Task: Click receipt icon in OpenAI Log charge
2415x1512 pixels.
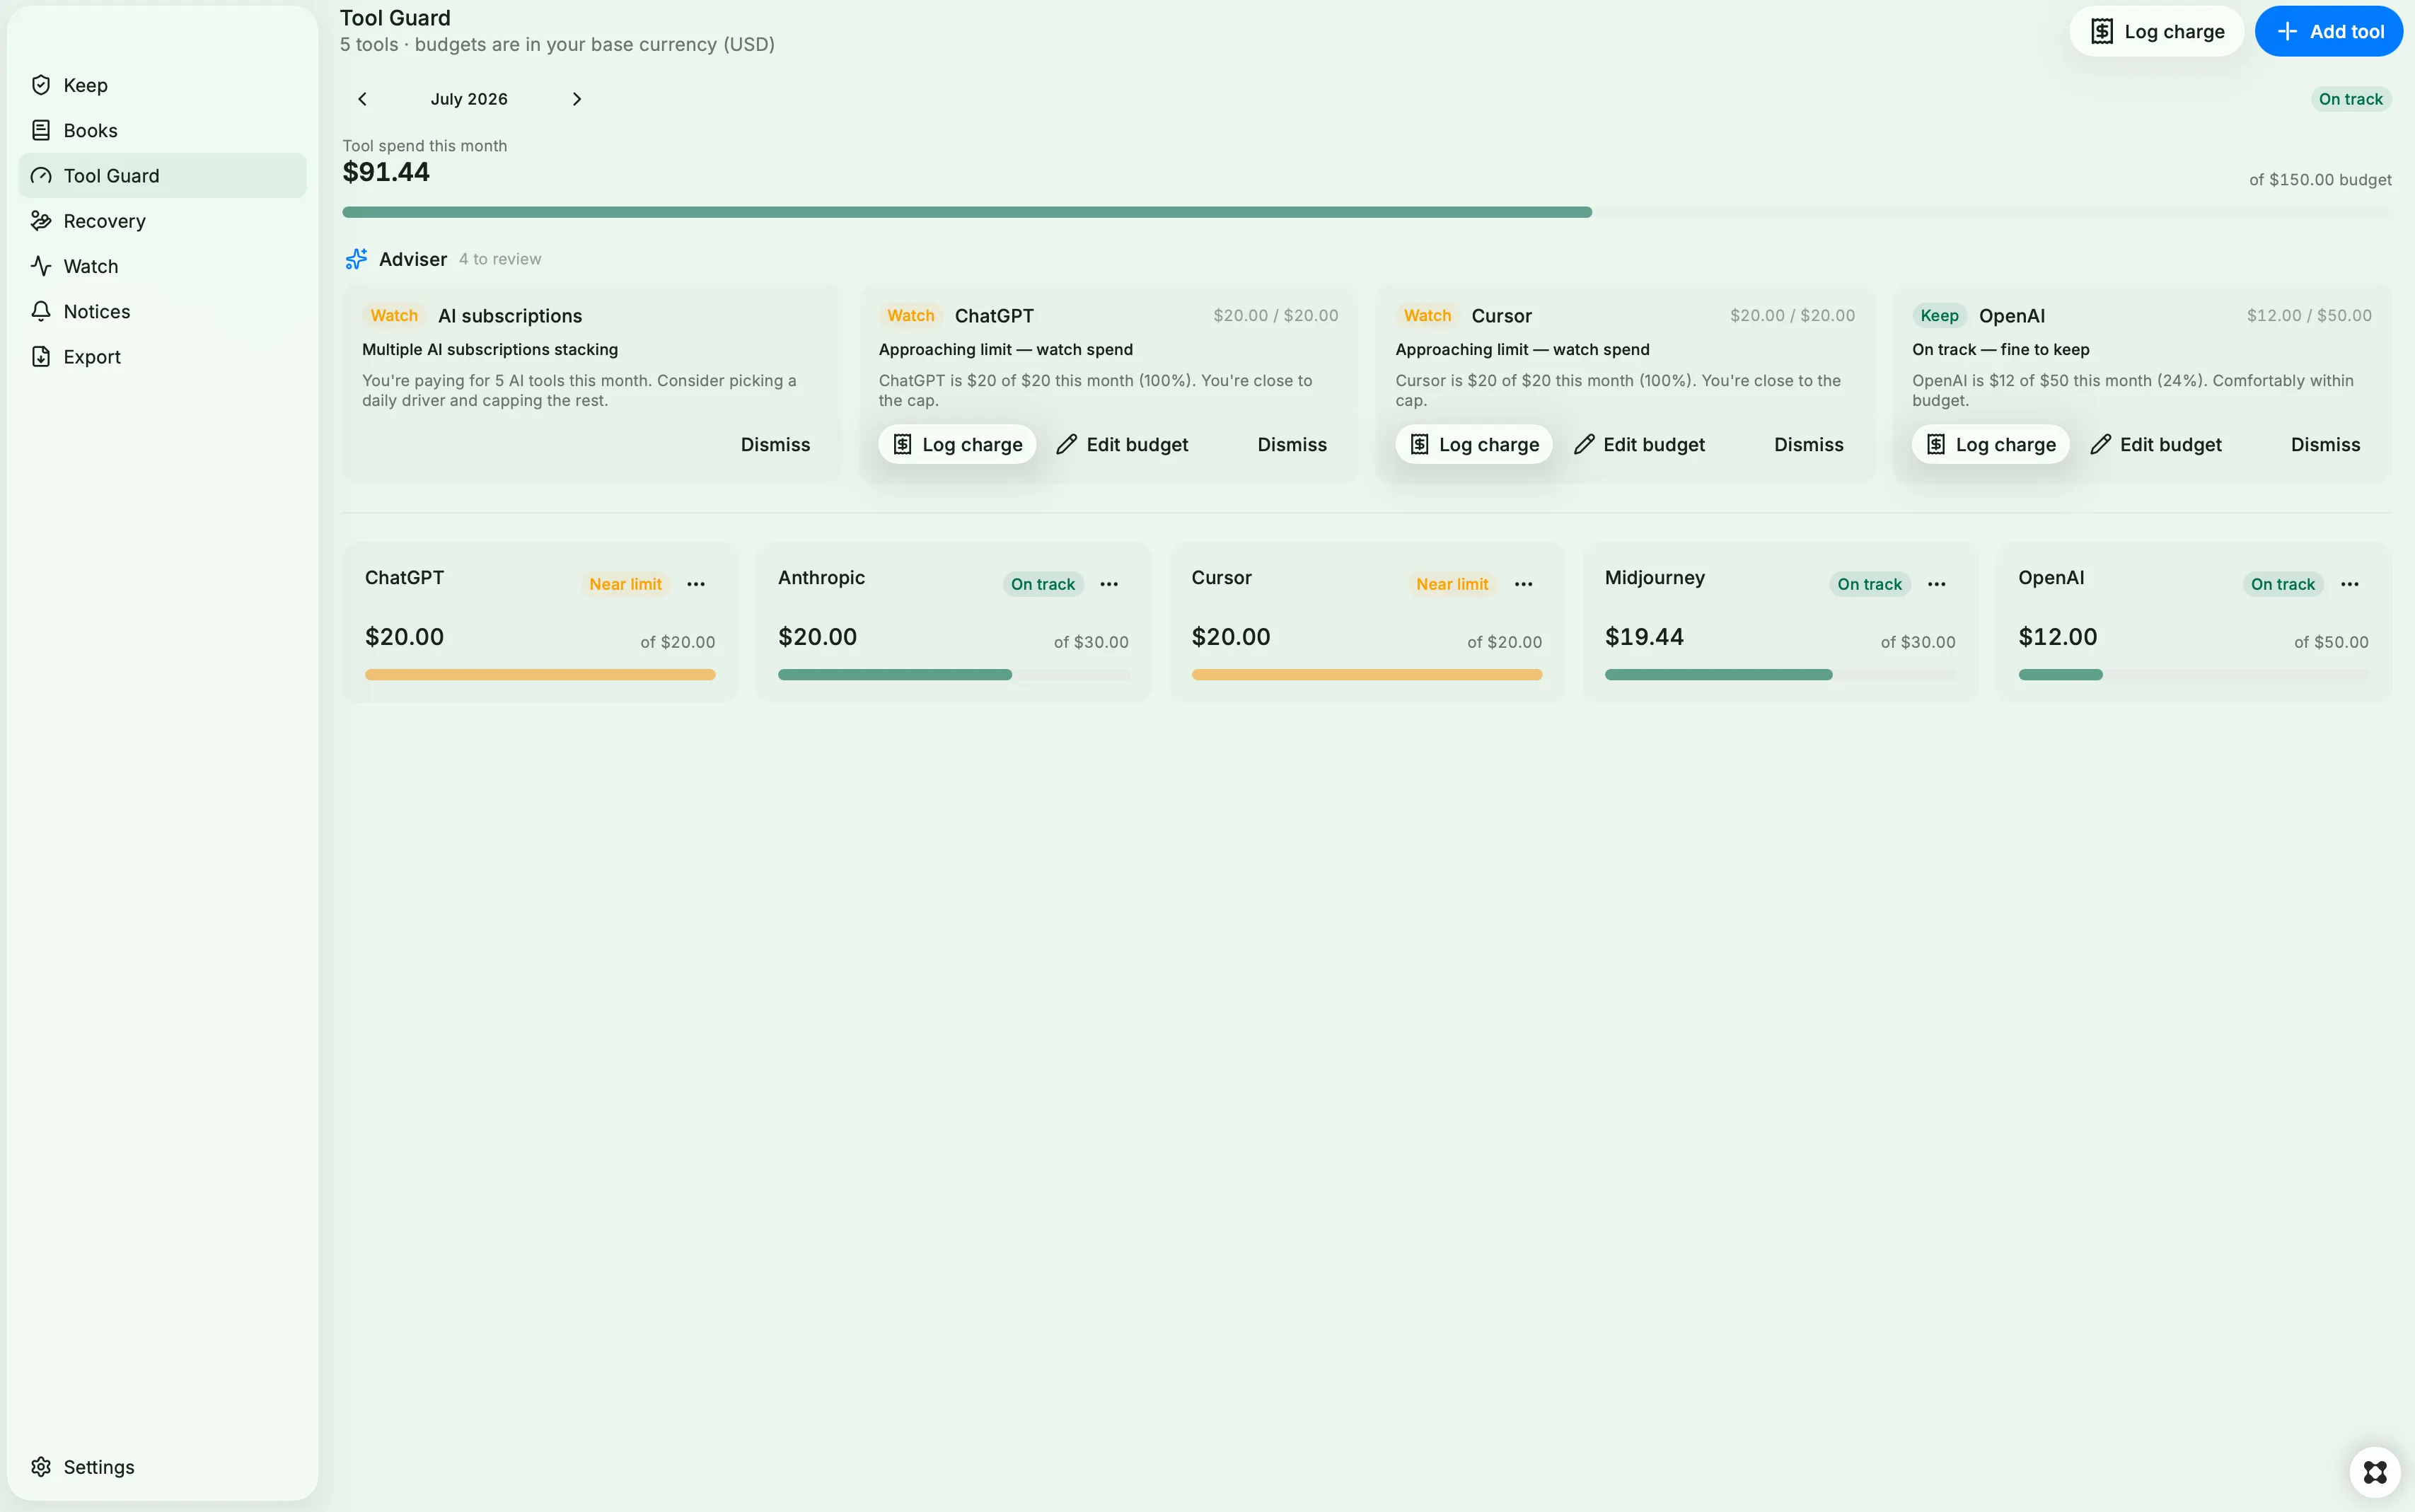Action: point(1936,445)
